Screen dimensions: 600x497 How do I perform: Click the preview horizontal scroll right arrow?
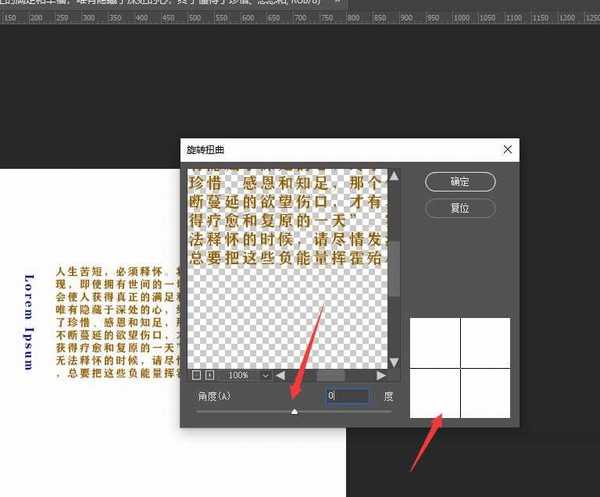tap(381, 375)
